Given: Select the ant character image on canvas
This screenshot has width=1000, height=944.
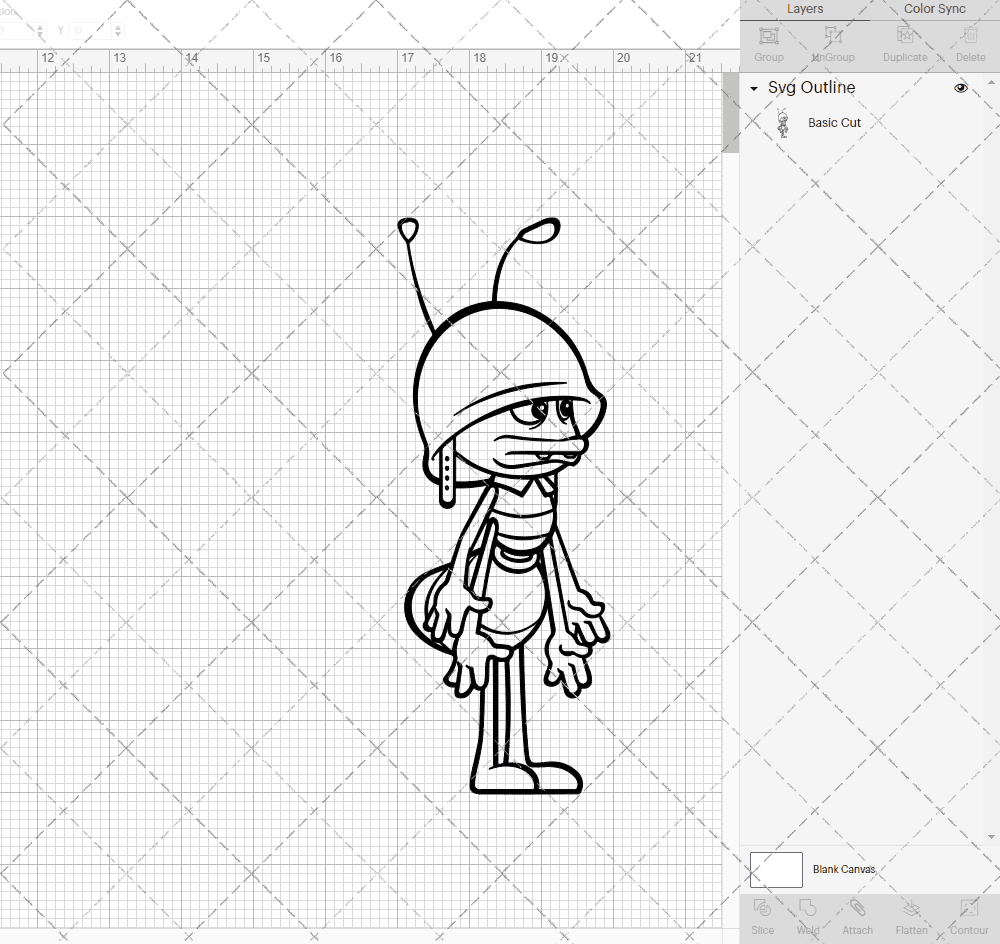Looking at the screenshot, I should tap(507, 506).
